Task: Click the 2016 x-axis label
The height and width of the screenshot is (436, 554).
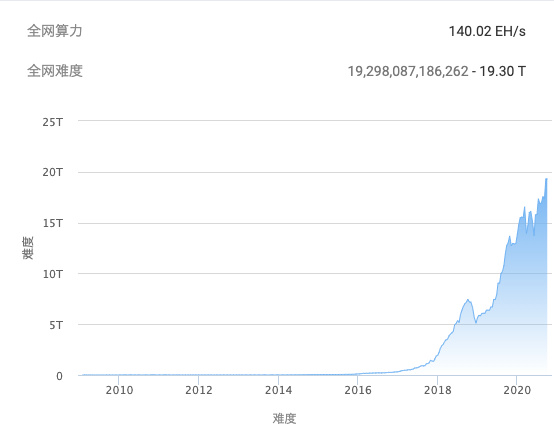Action: tap(358, 390)
